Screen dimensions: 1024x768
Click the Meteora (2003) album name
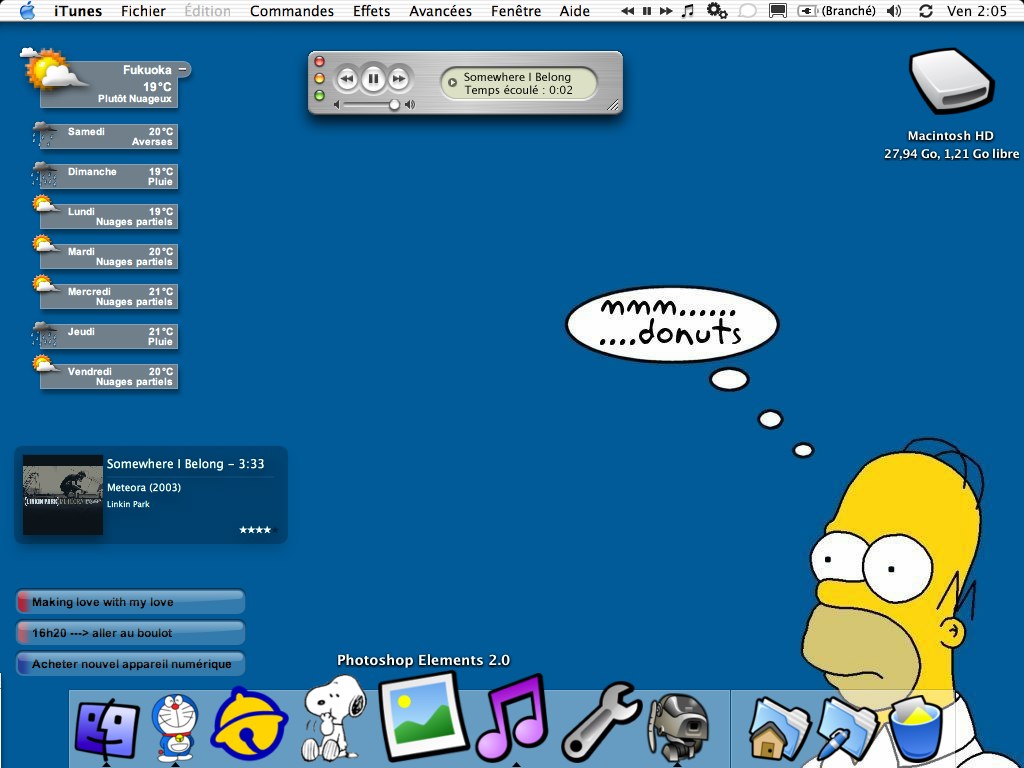pyautogui.click(x=144, y=487)
